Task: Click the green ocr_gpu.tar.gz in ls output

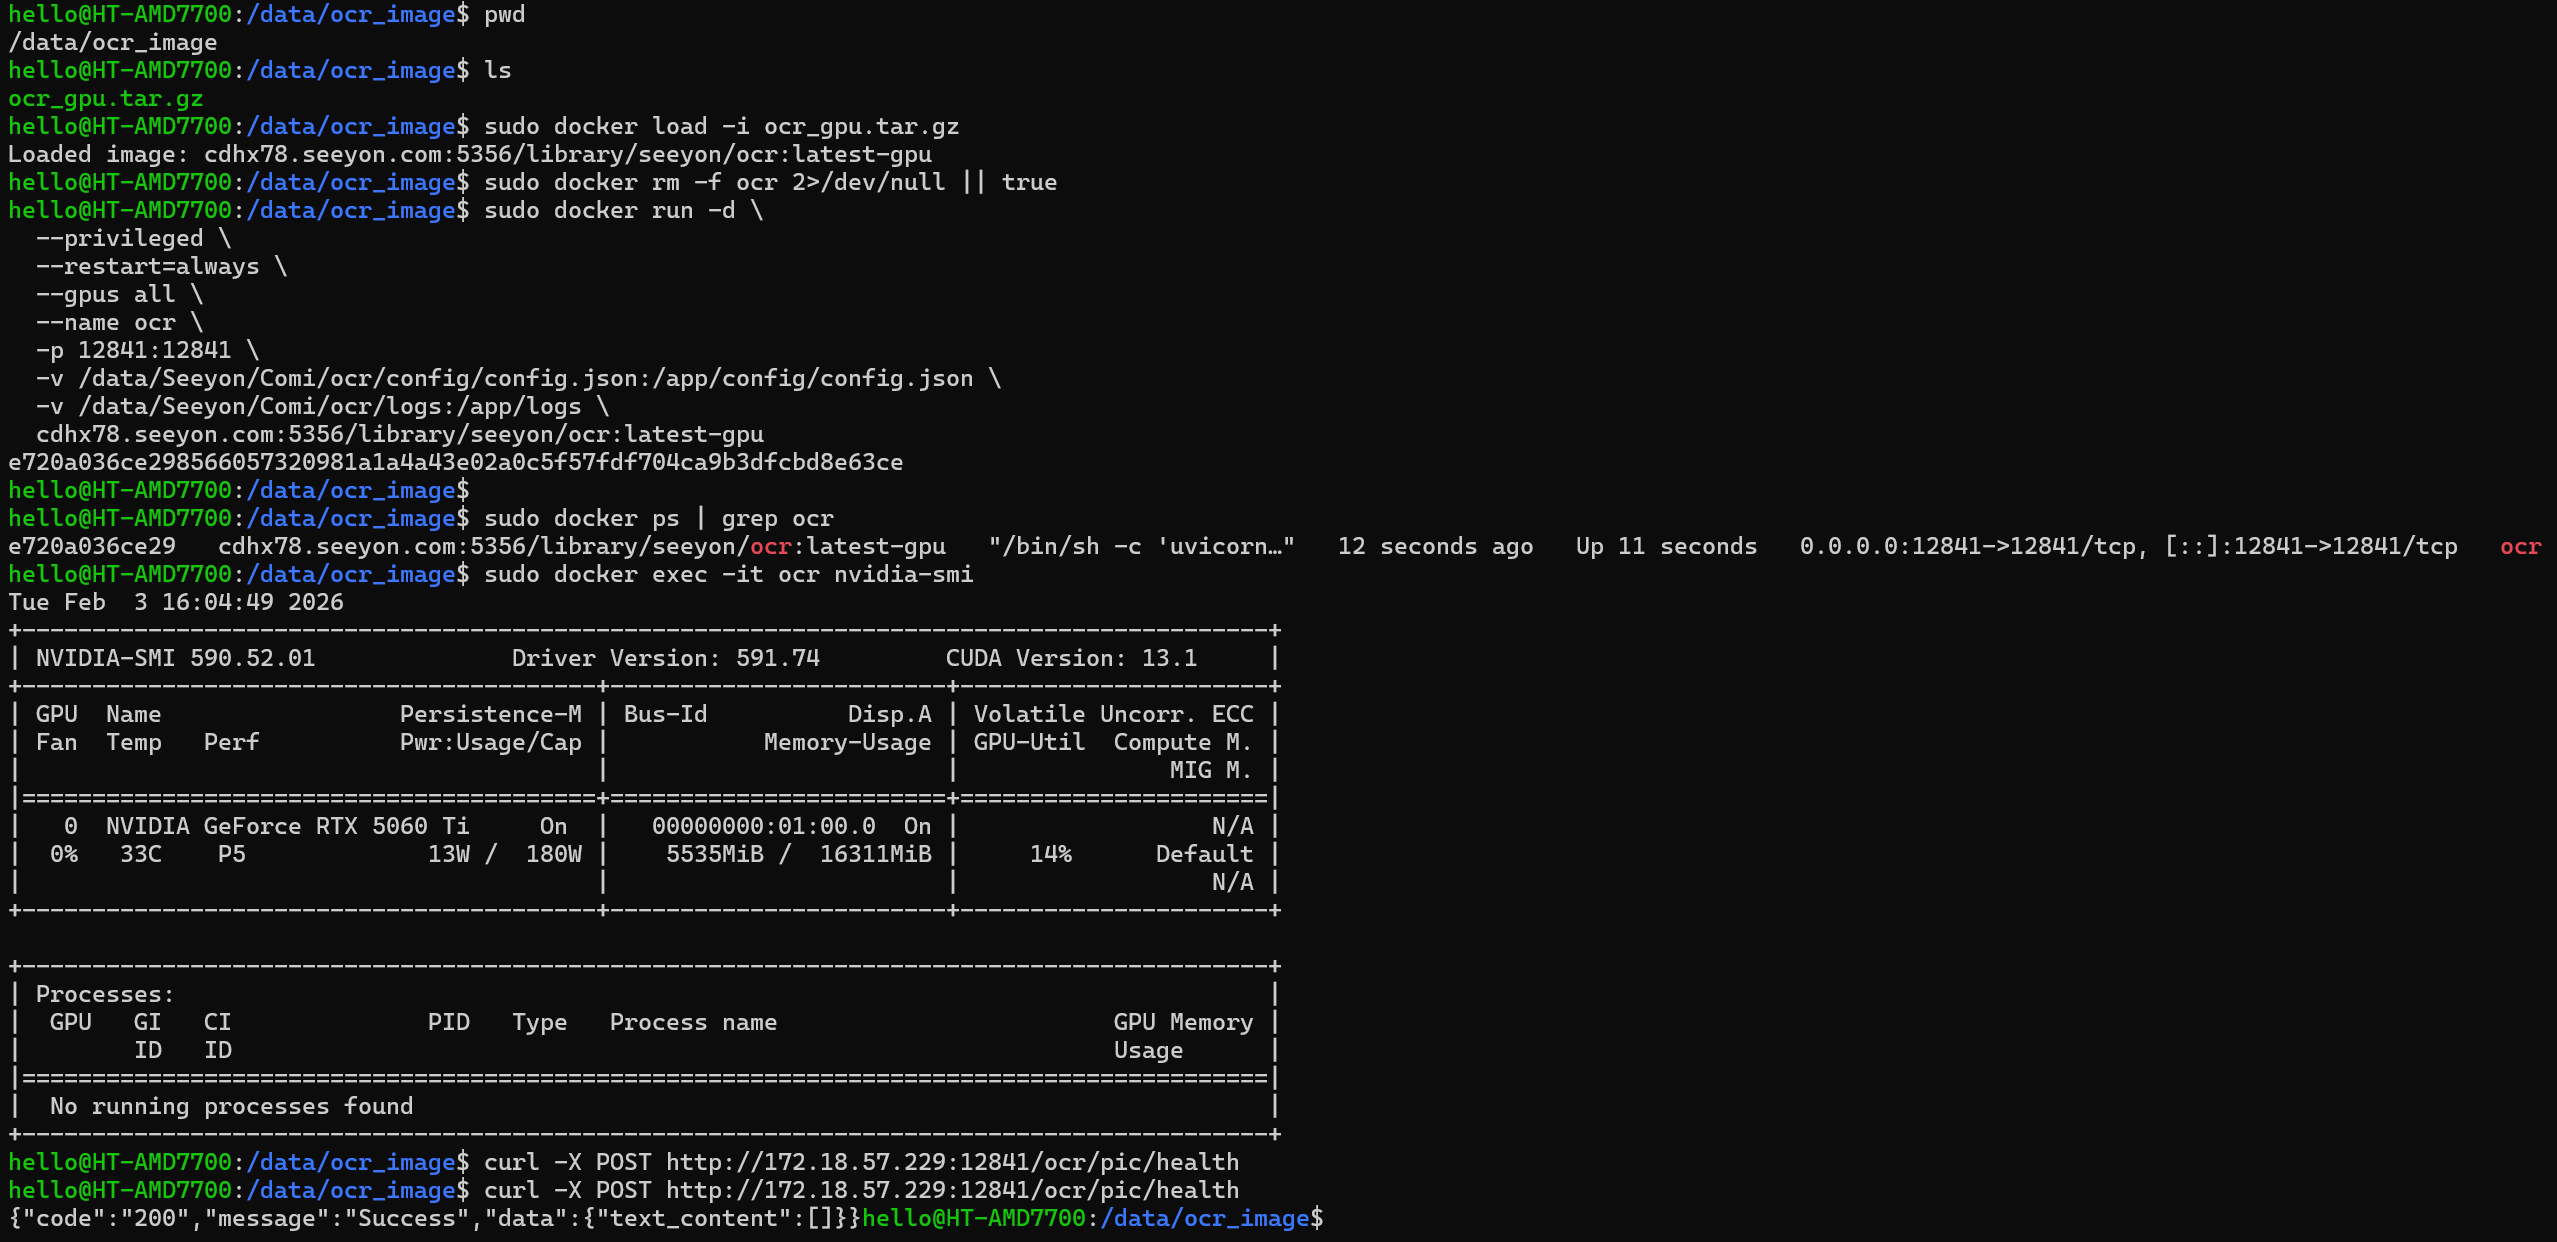Action: [105, 99]
